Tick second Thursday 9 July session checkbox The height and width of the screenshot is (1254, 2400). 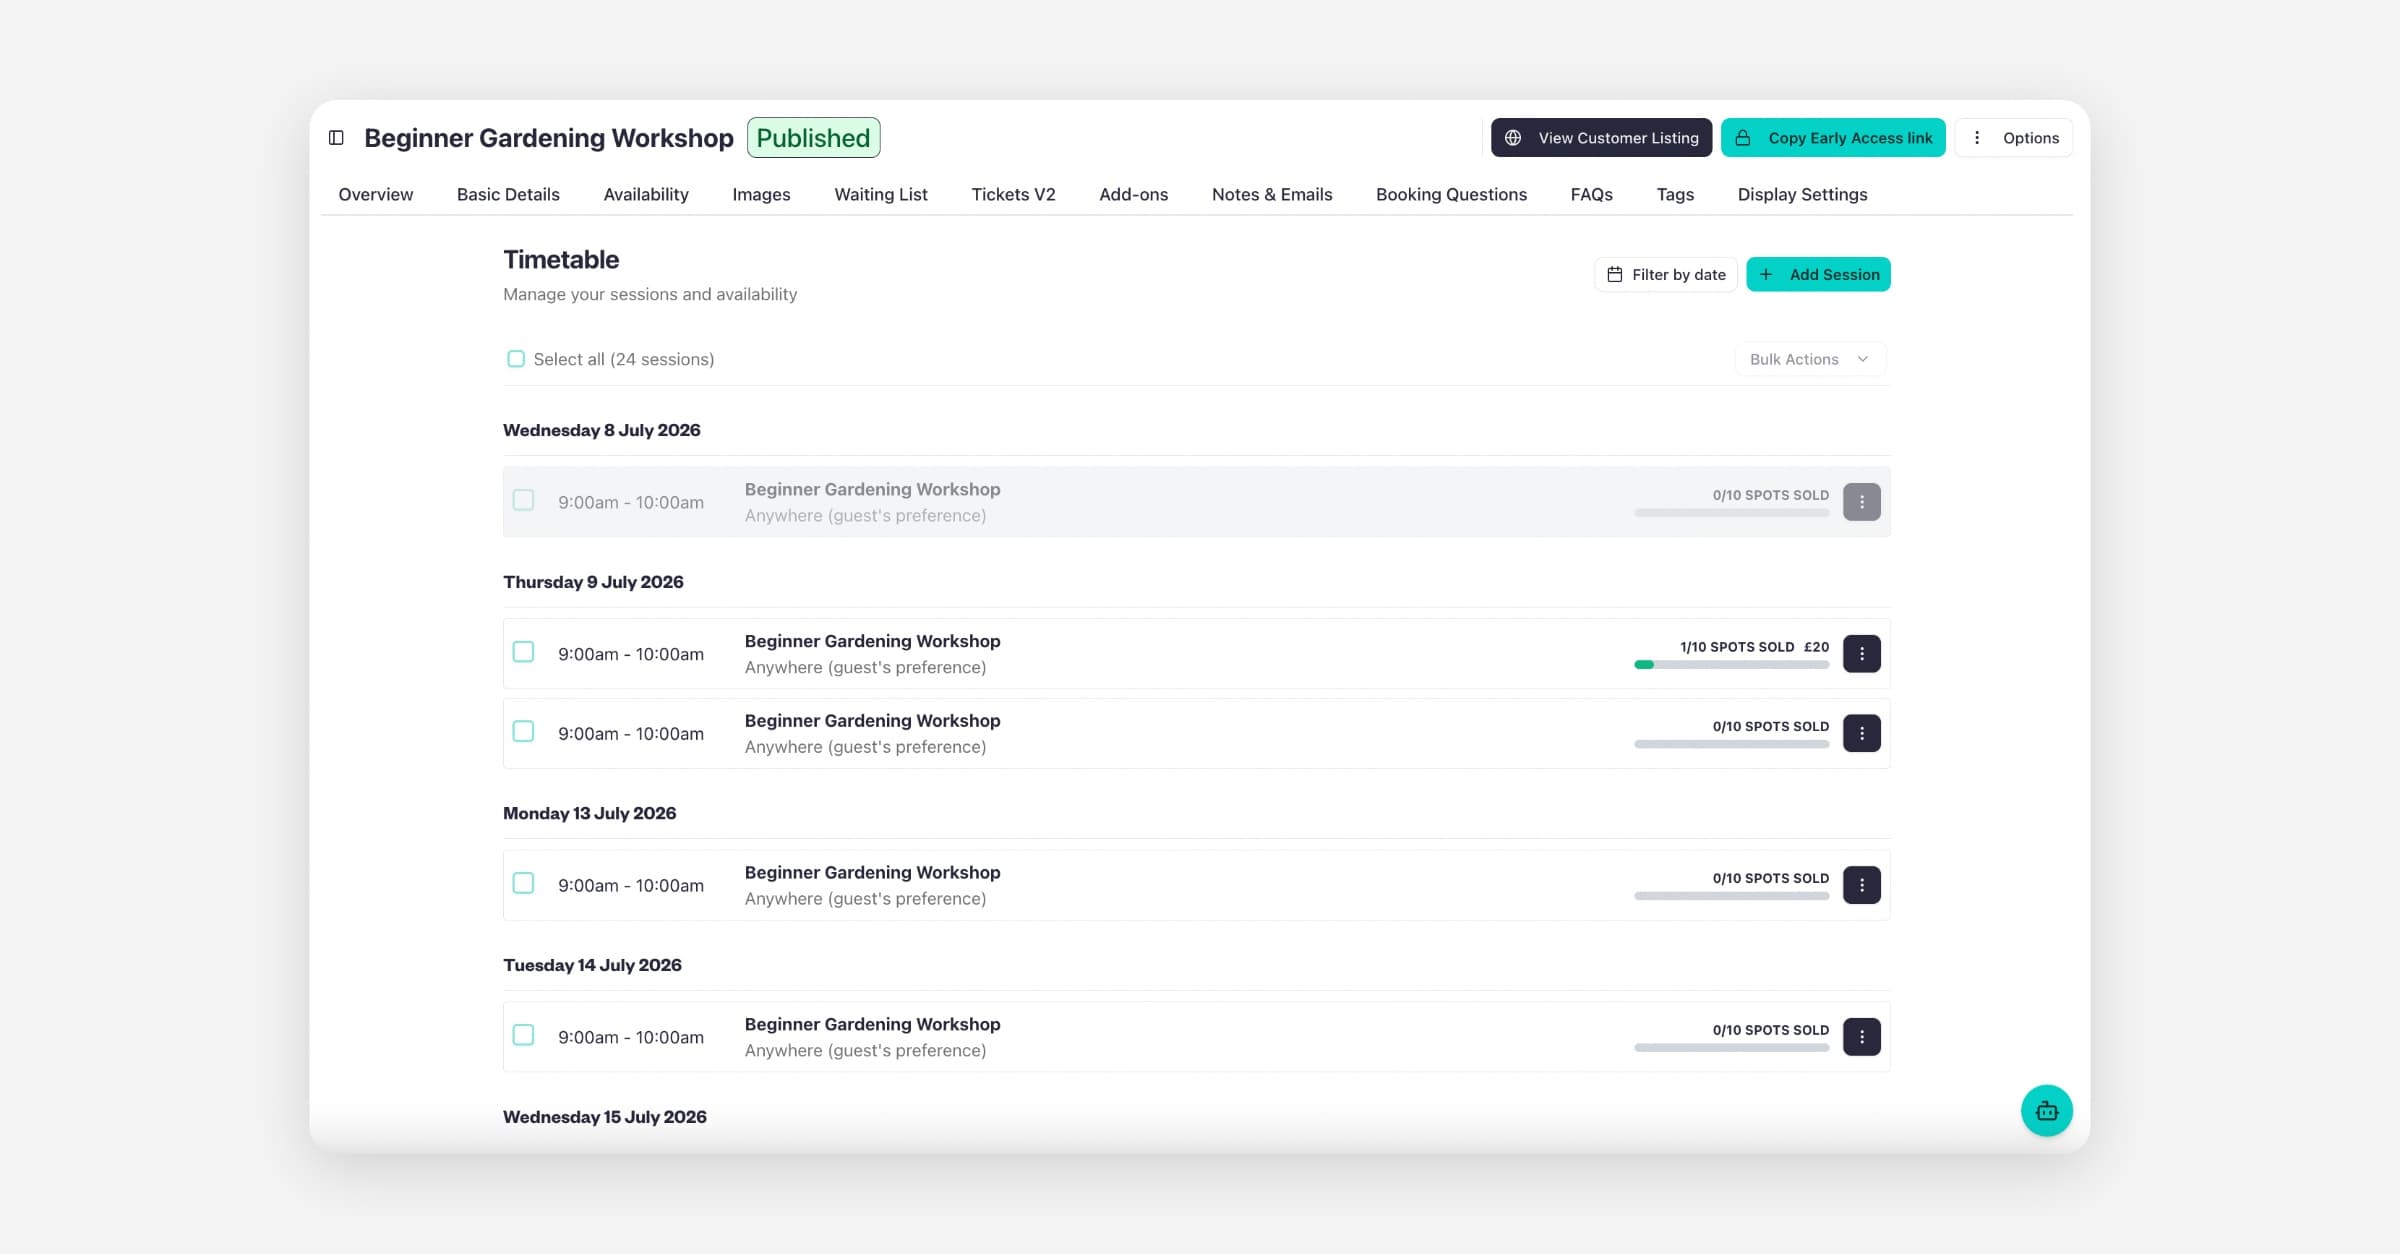point(523,731)
